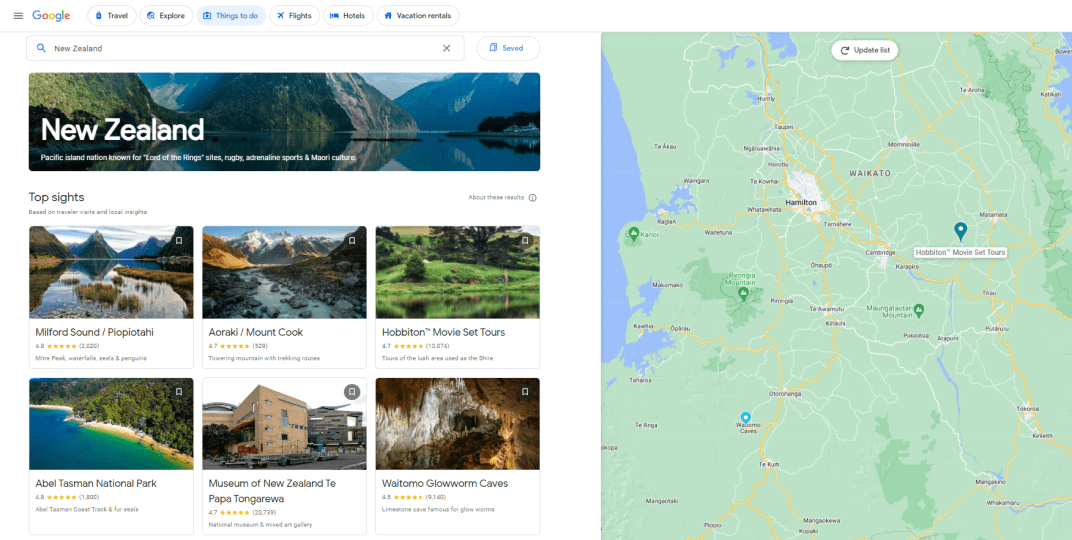The height and width of the screenshot is (540, 1072).
Task: Click the About these results text
Action: point(496,198)
